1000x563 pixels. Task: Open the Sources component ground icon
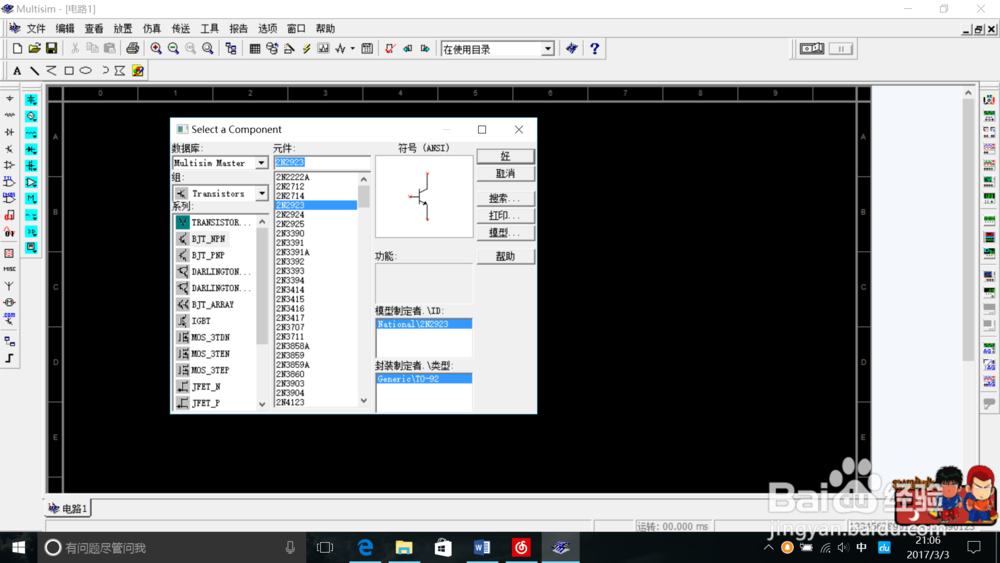click(x=10, y=99)
